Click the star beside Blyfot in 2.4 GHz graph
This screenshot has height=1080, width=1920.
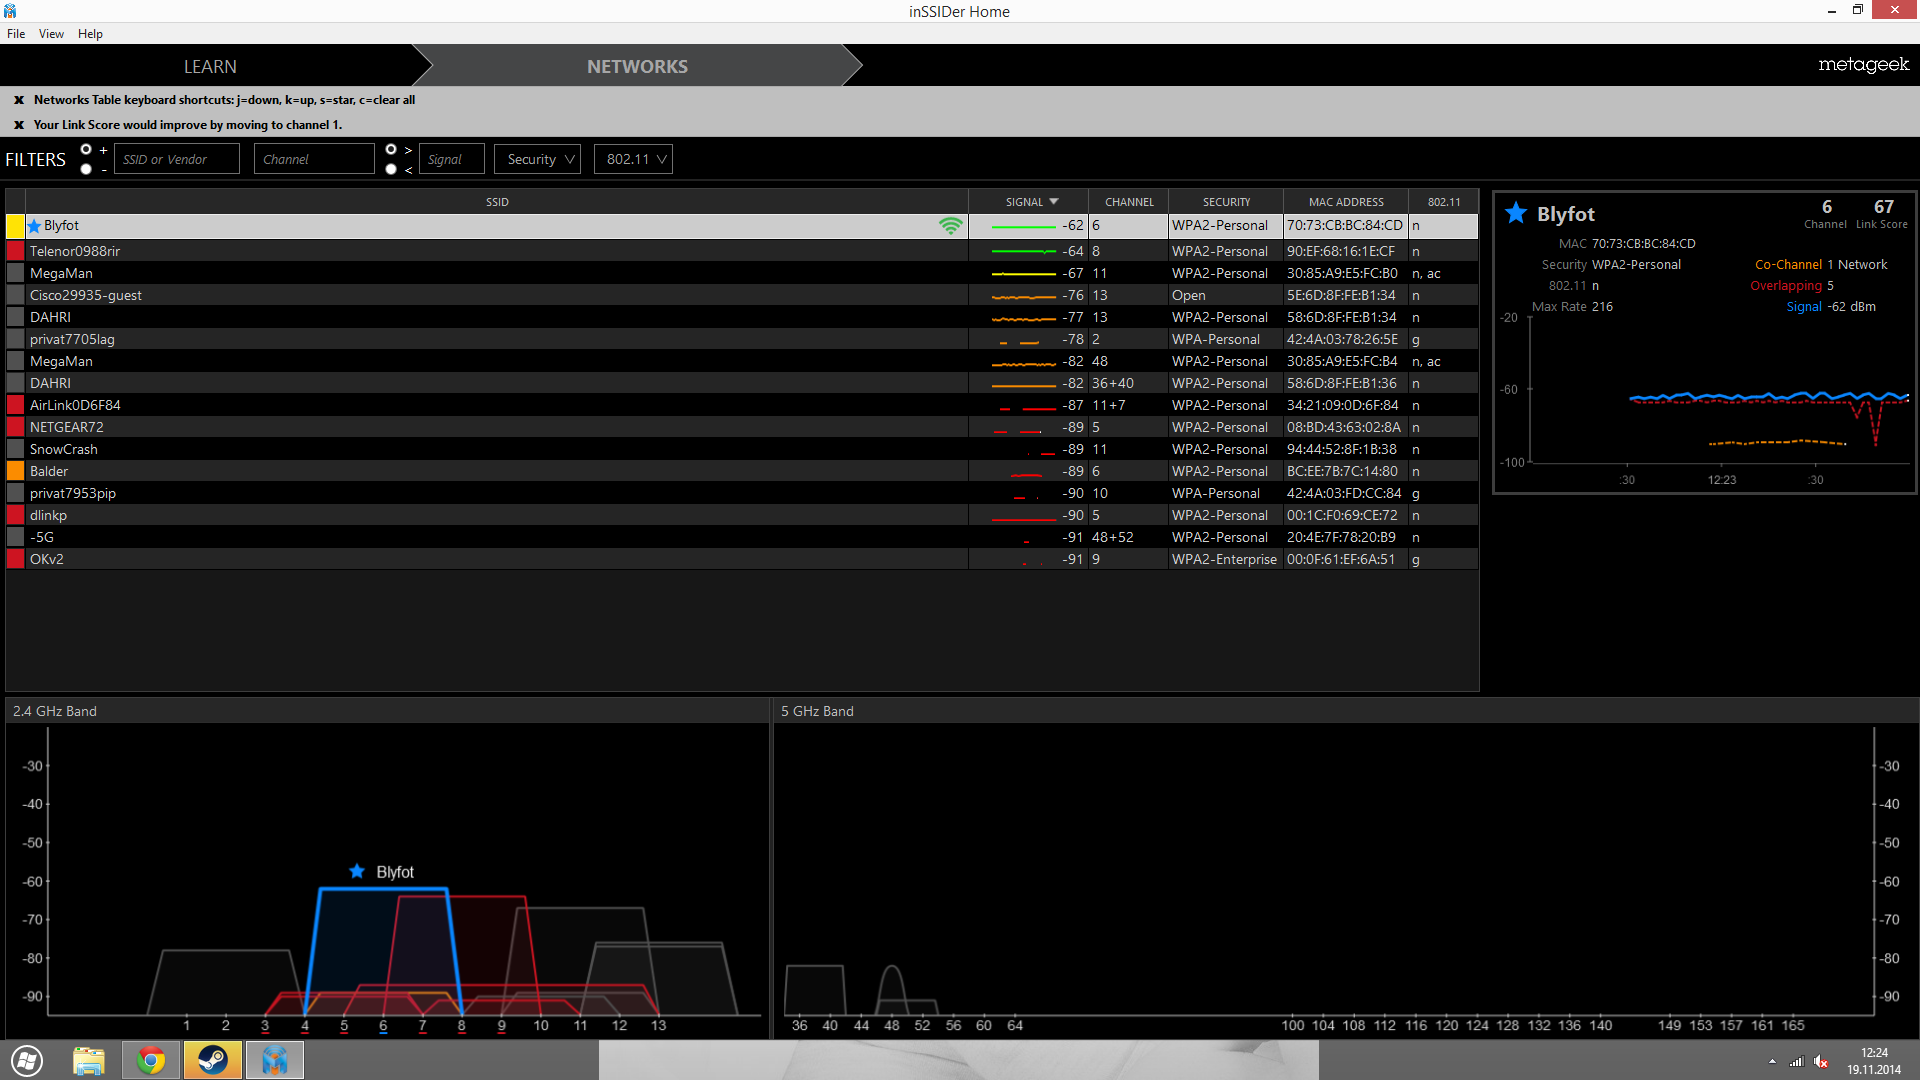click(x=357, y=871)
